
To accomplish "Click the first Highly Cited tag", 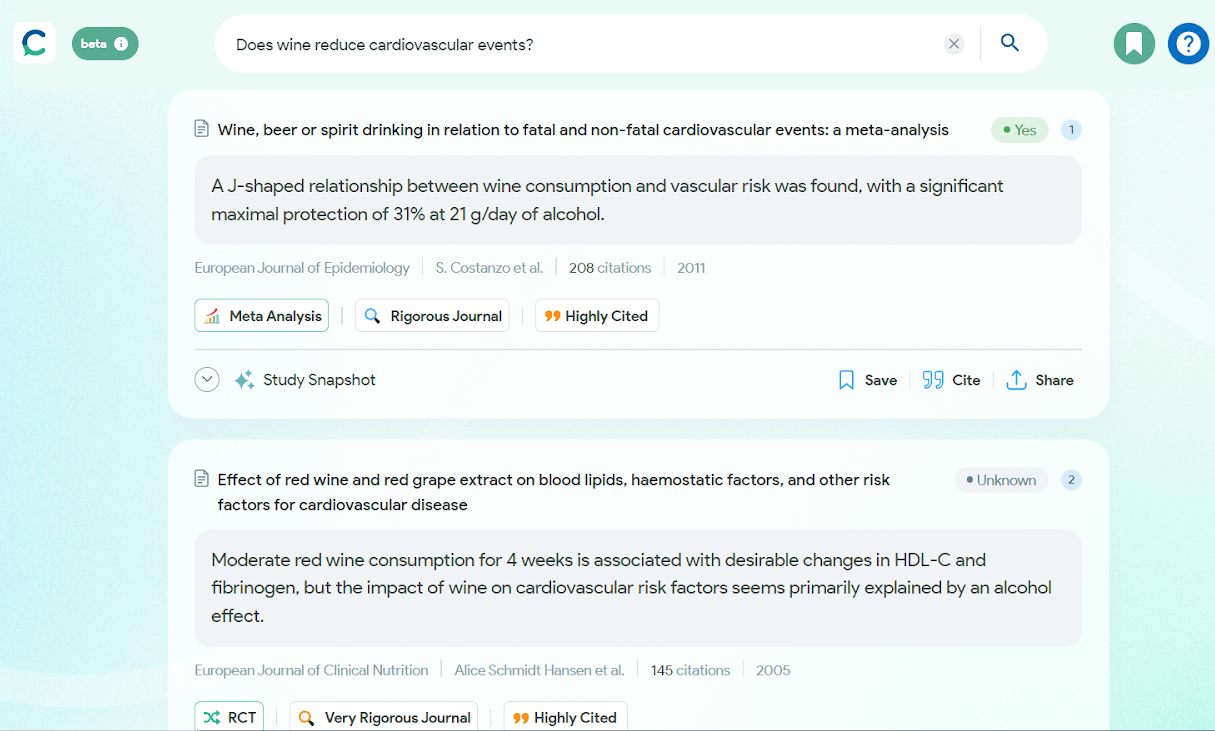I will pyautogui.click(x=596, y=316).
